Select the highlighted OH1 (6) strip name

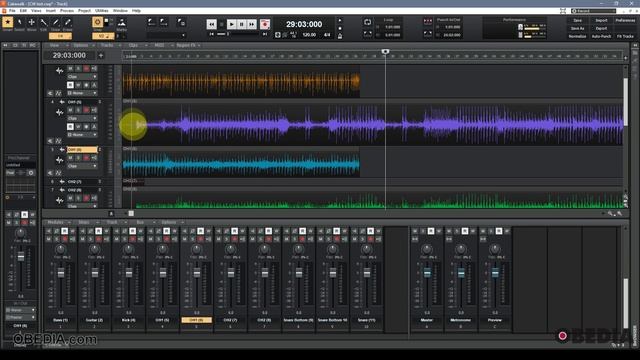(x=196, y=320)
